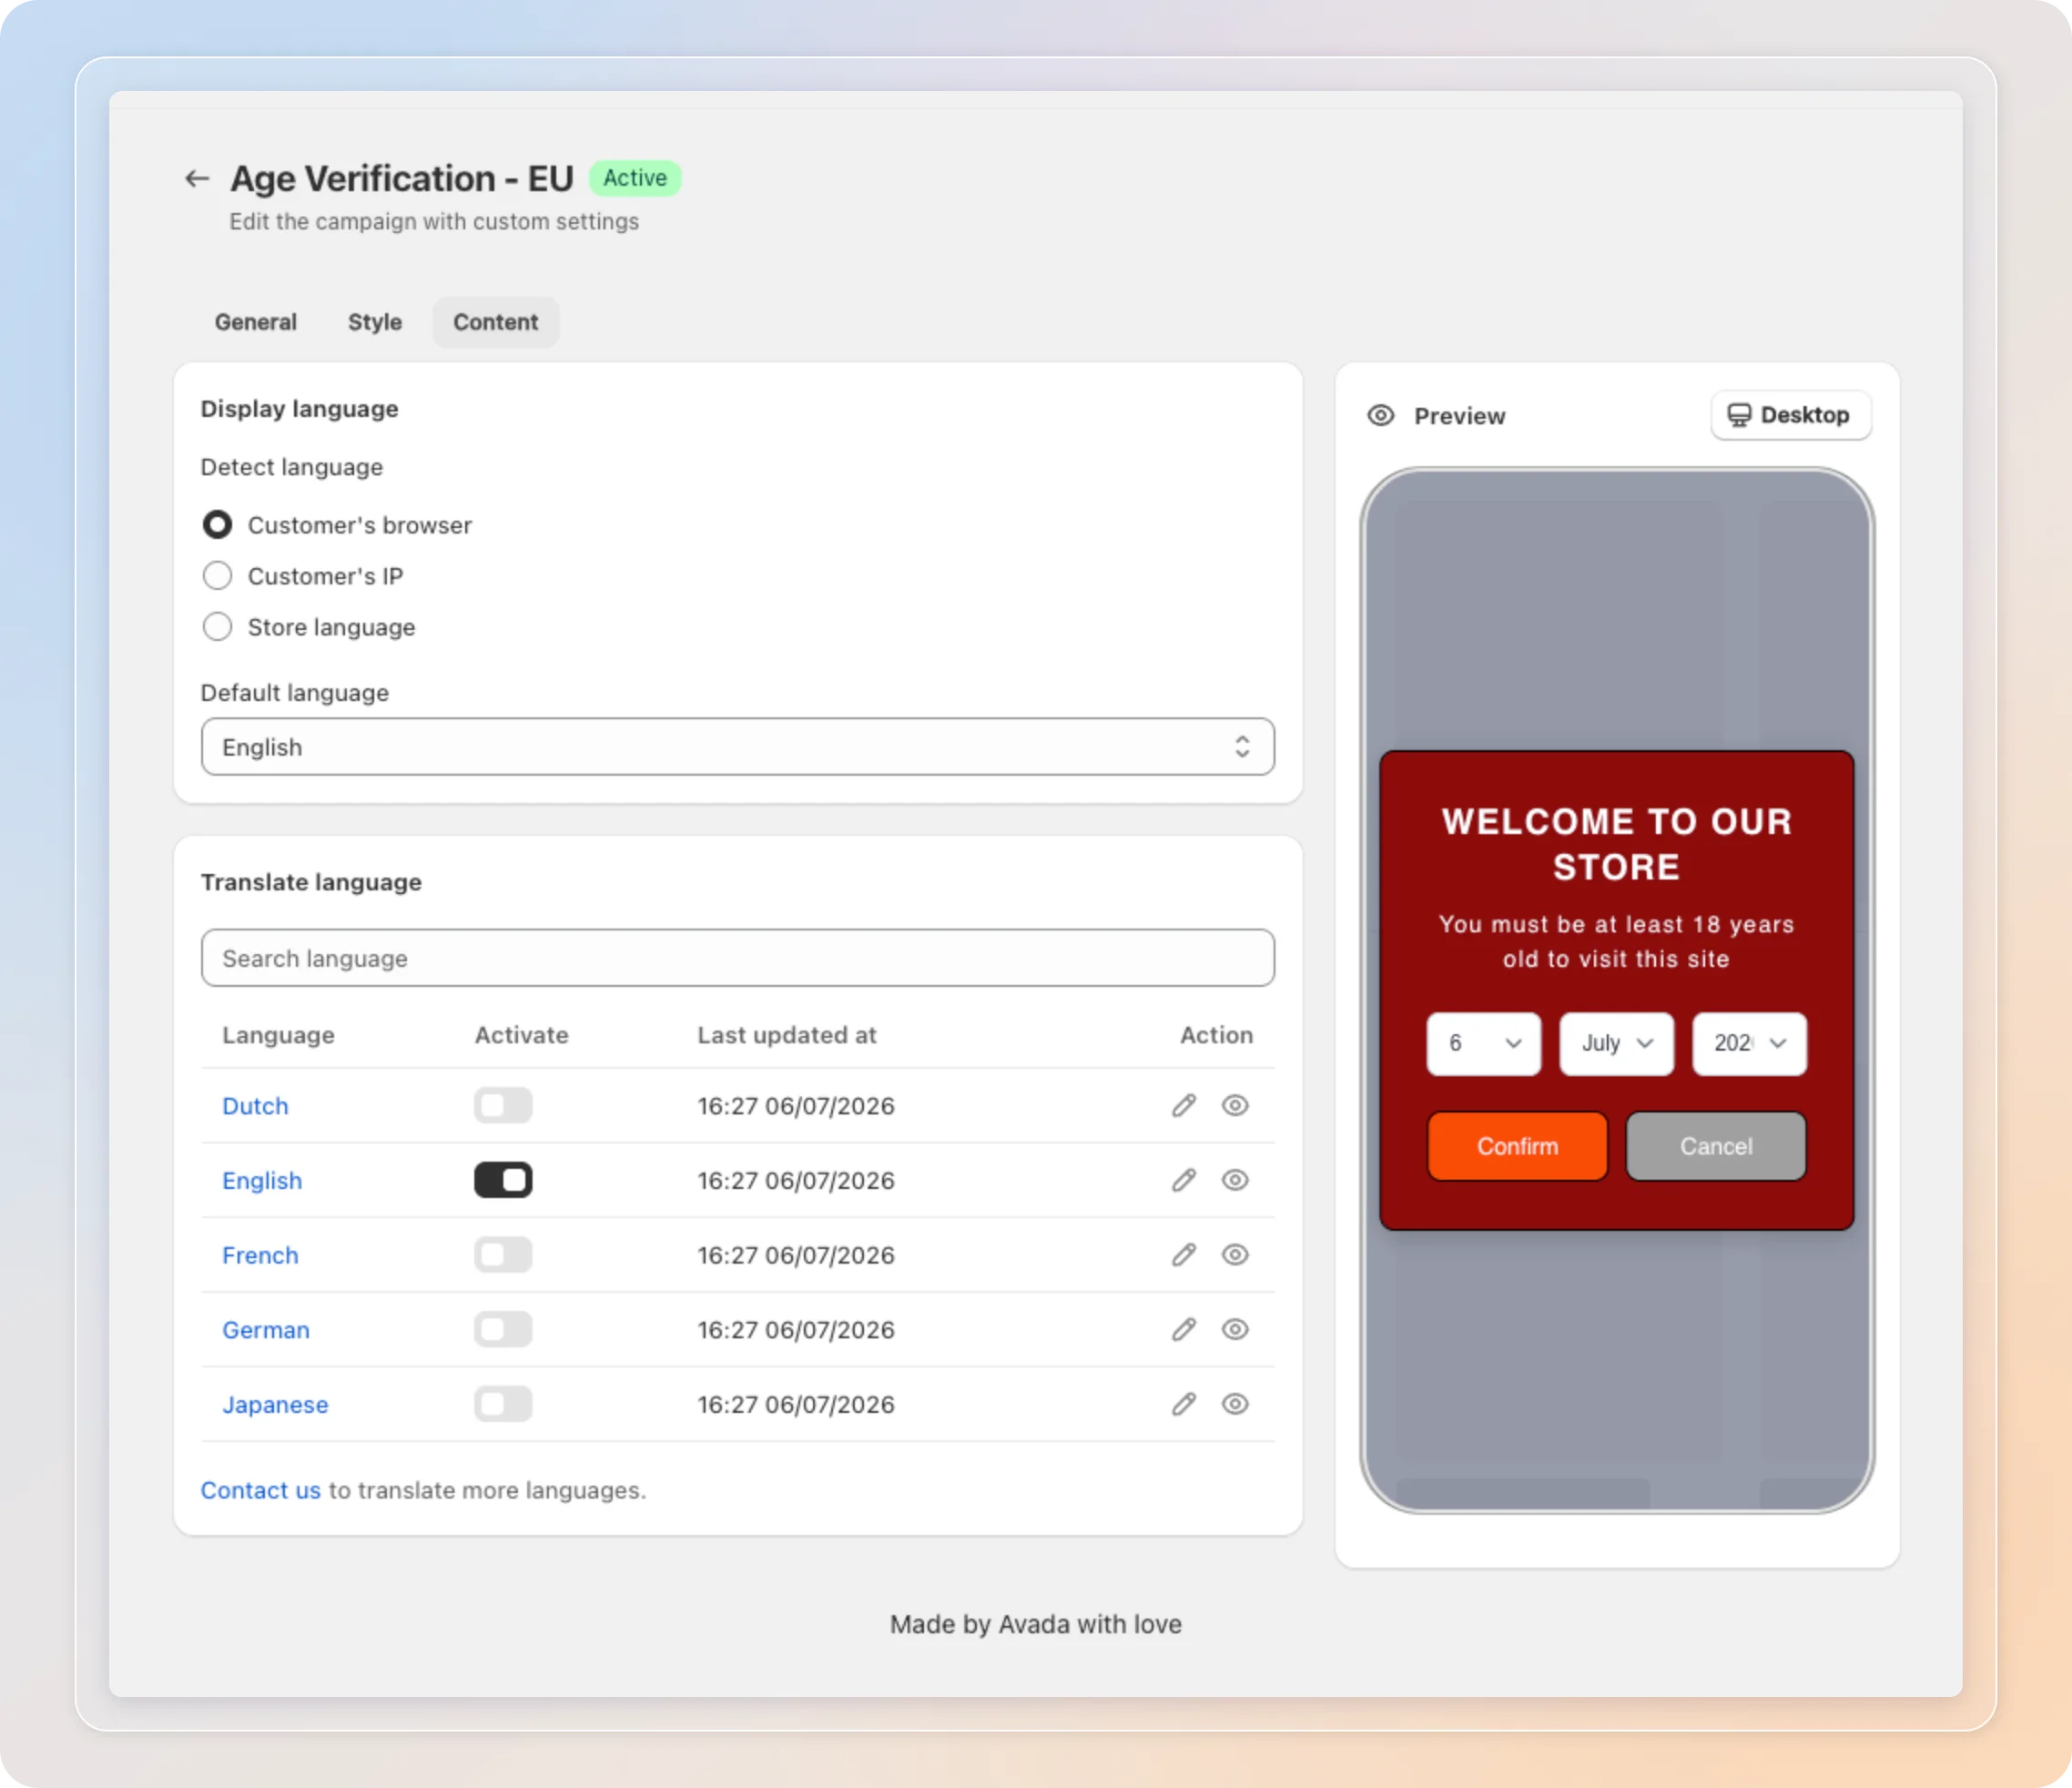
Task: Open the day dropdown showing 6
Action: click(1484, 1044)
